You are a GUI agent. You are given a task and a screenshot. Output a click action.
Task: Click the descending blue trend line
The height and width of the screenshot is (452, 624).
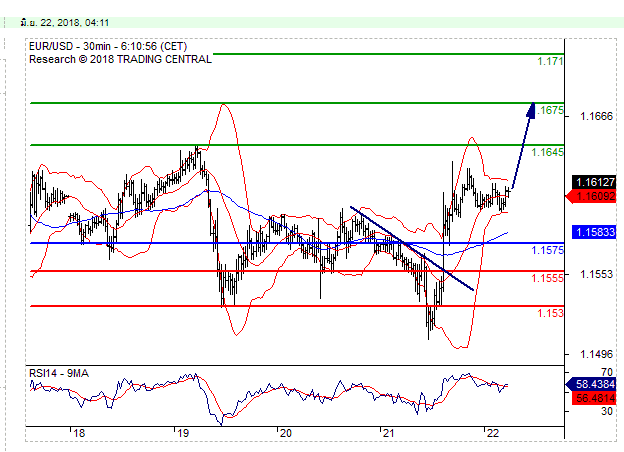[x=410, y=247]
